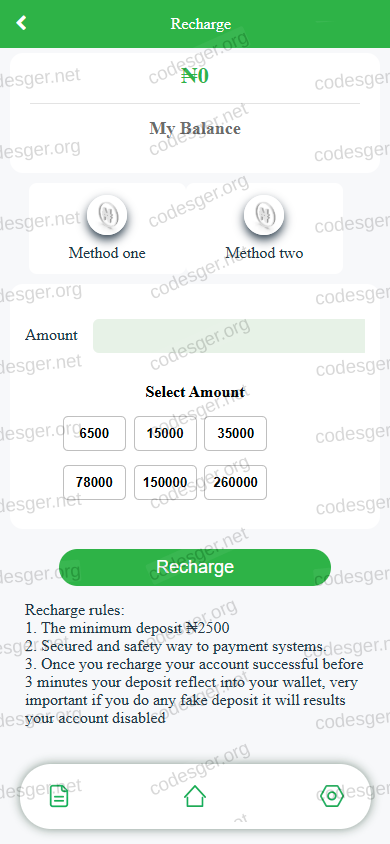Choose the 260000 amount option
390x844 pixels.
pos(236,482)
